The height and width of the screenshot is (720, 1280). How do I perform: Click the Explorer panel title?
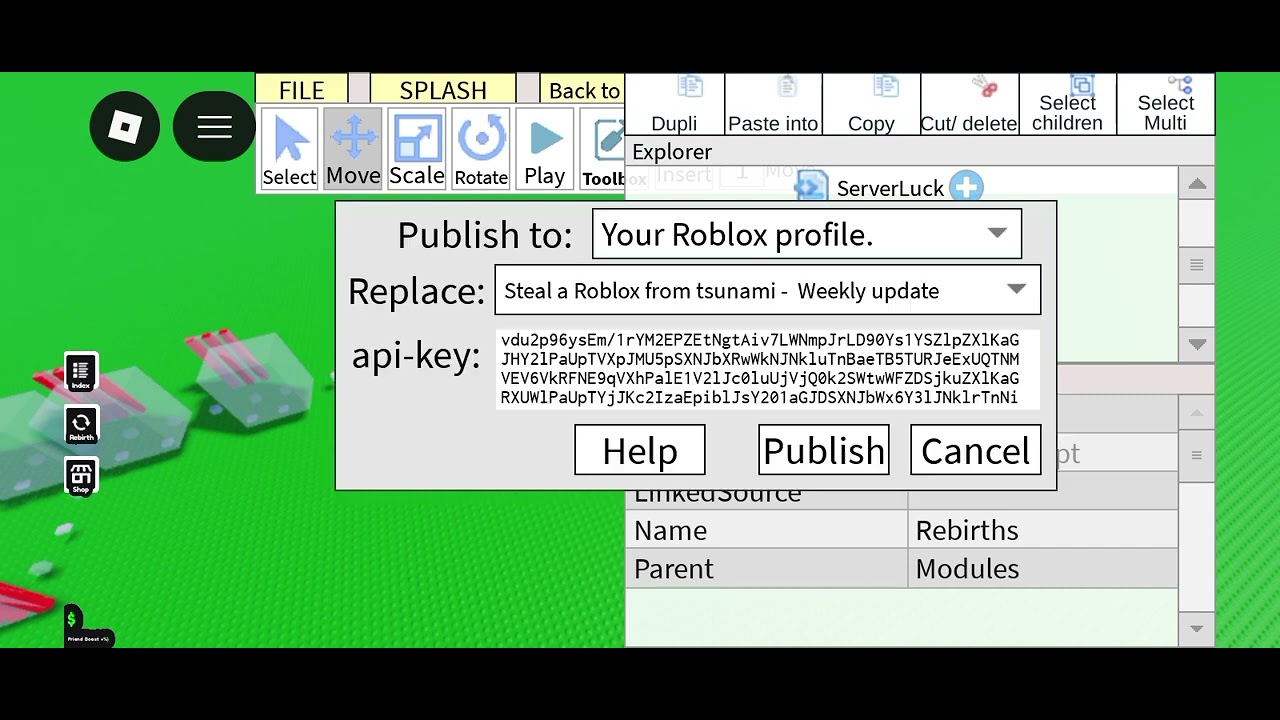coord(672,152)
